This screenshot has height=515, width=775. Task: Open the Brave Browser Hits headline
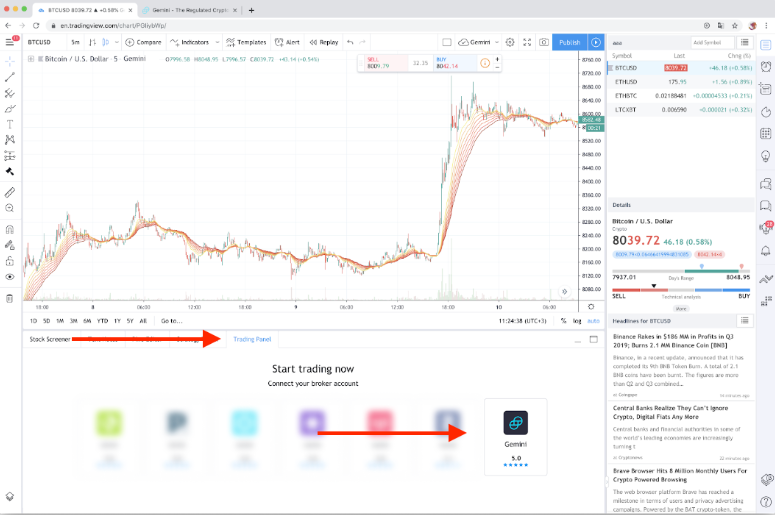tap(680, 475)
